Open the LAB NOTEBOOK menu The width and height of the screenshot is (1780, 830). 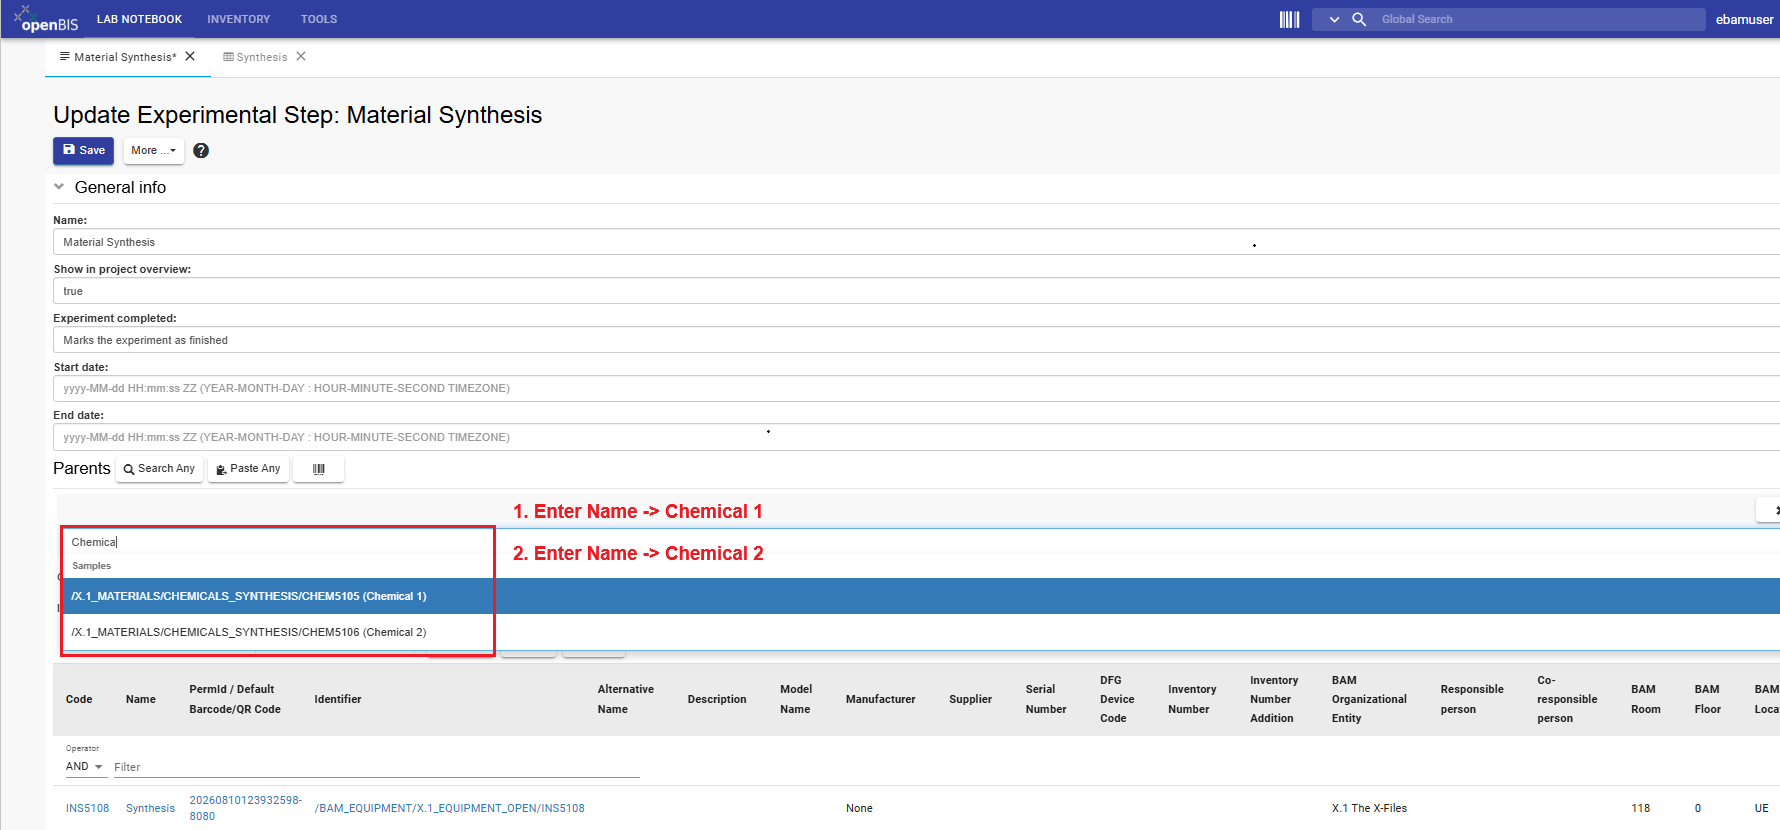(139, 19)
